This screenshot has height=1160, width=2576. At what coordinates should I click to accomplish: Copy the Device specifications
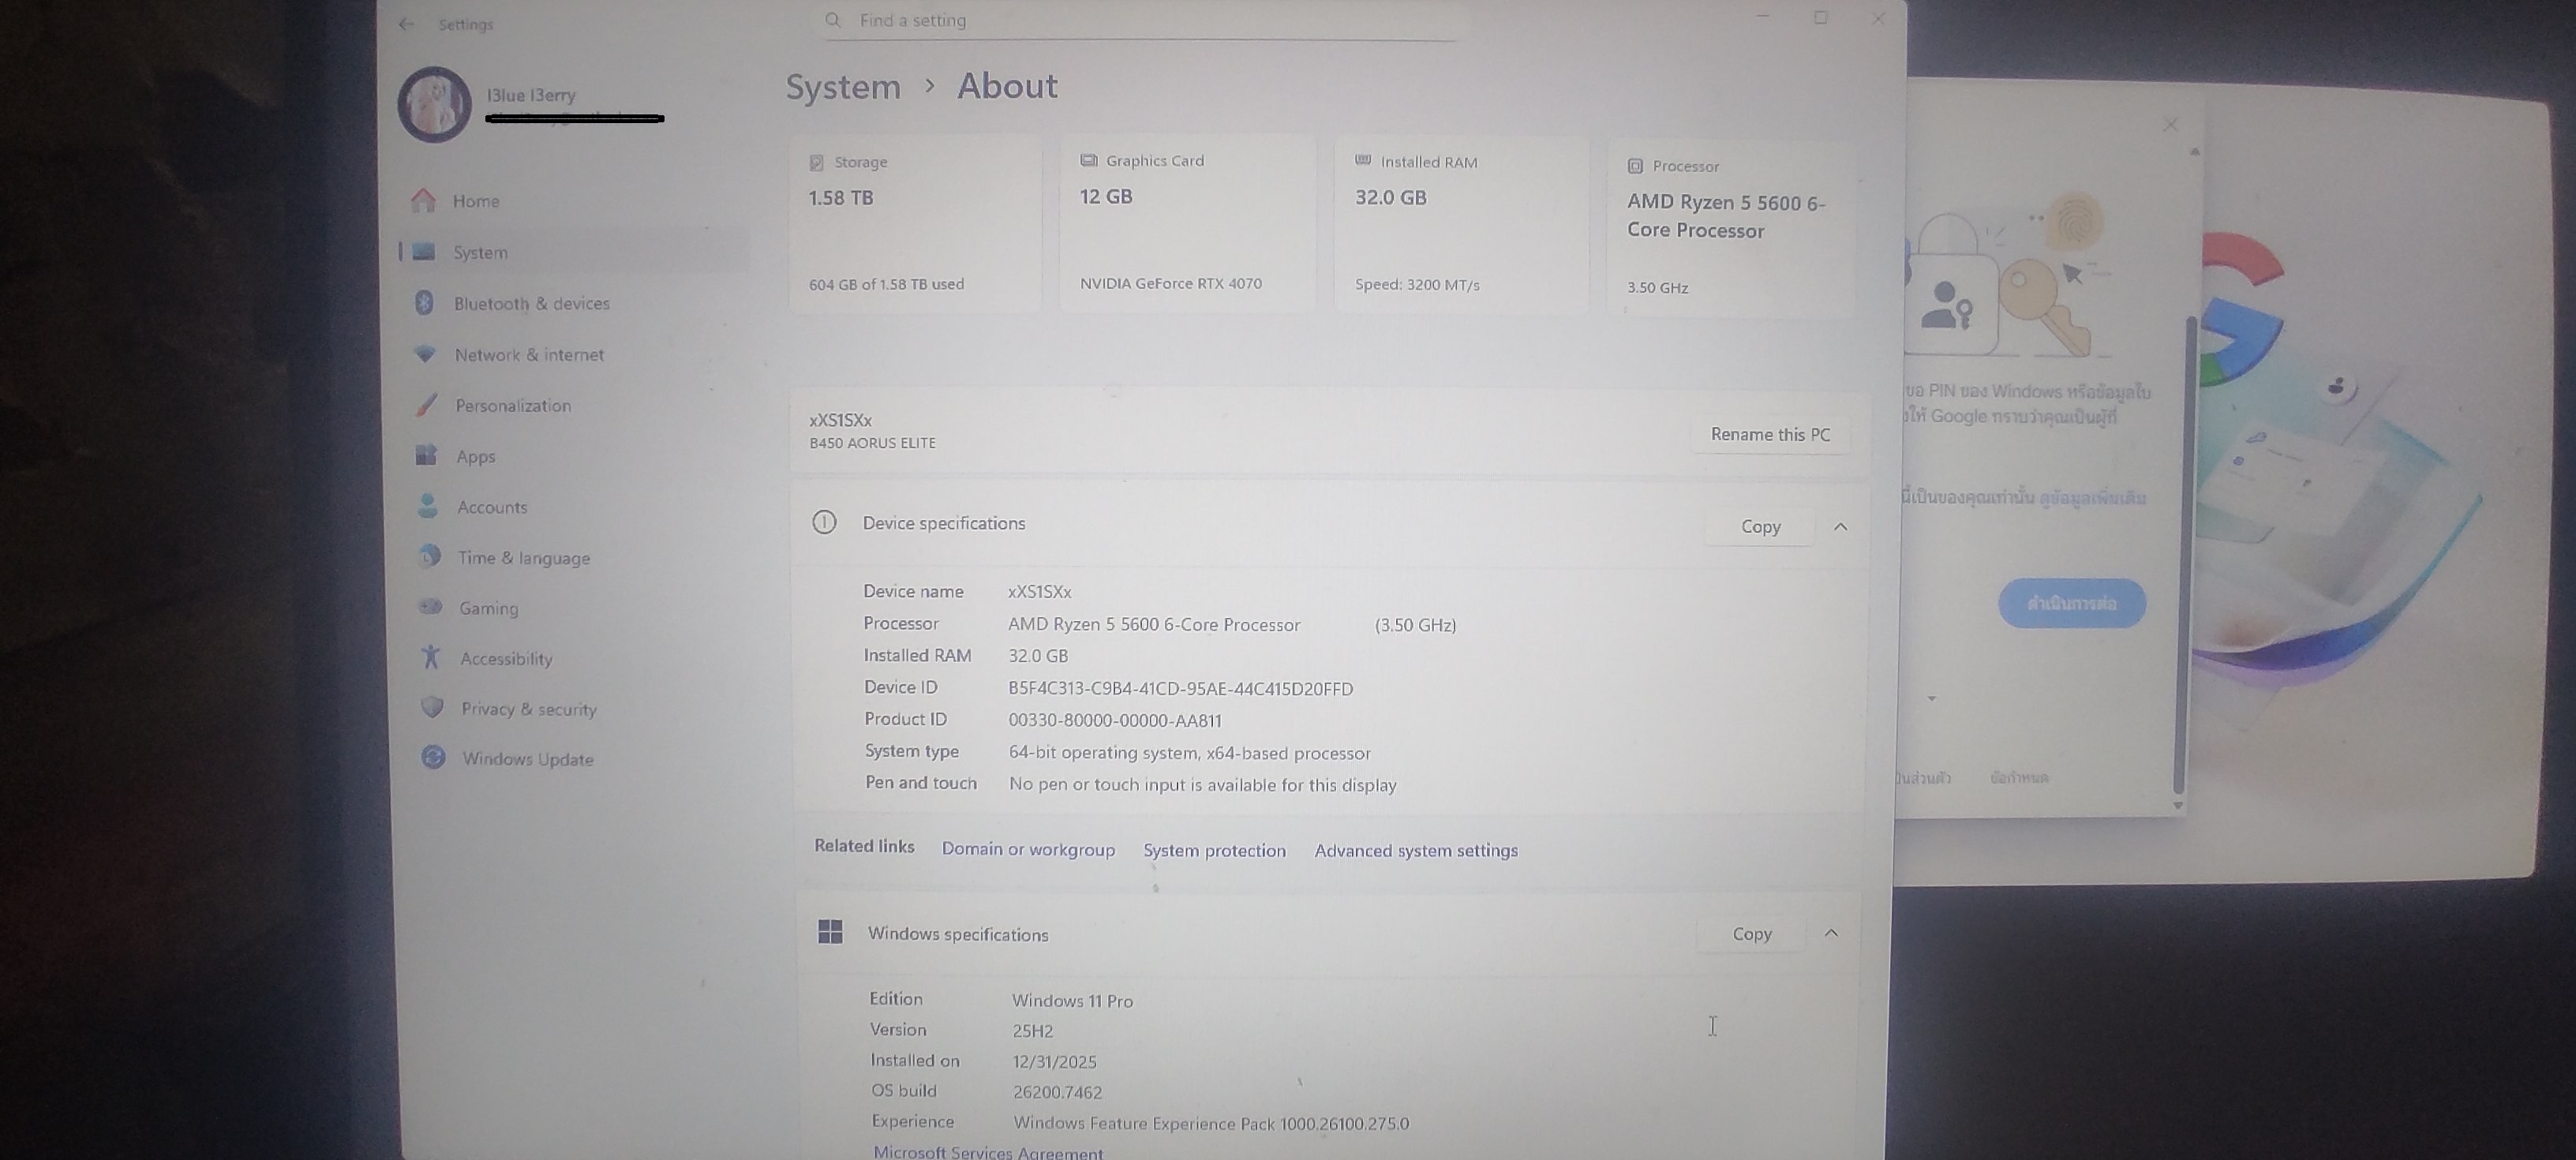click(1760, 527)
